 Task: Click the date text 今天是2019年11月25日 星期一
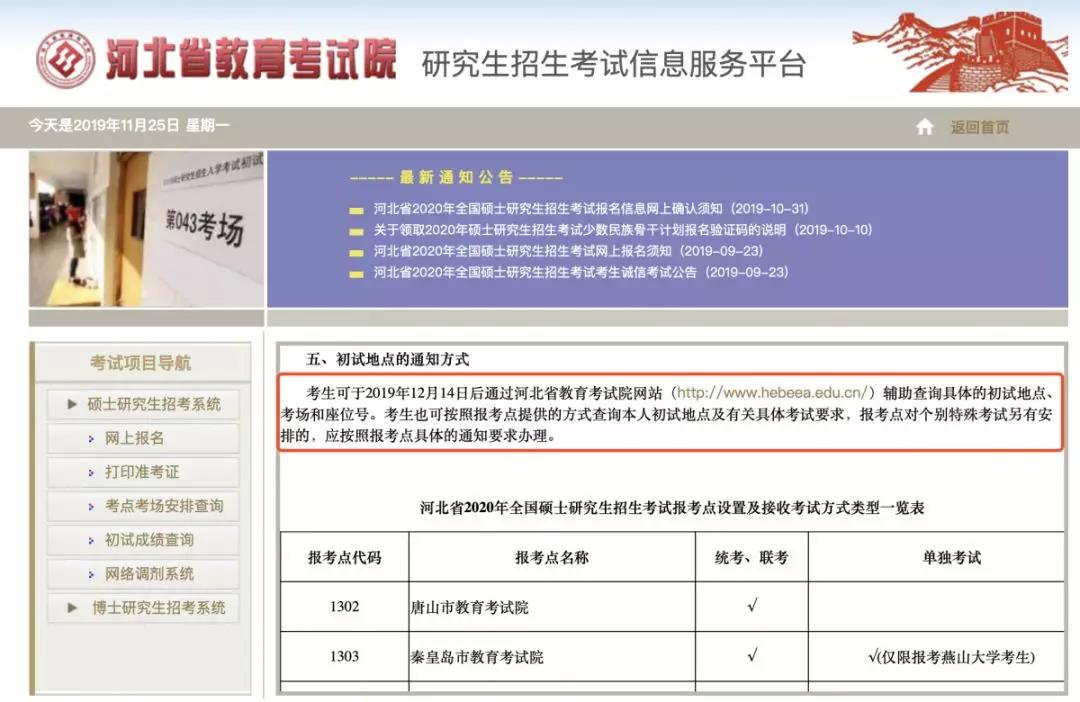[129, 125]
